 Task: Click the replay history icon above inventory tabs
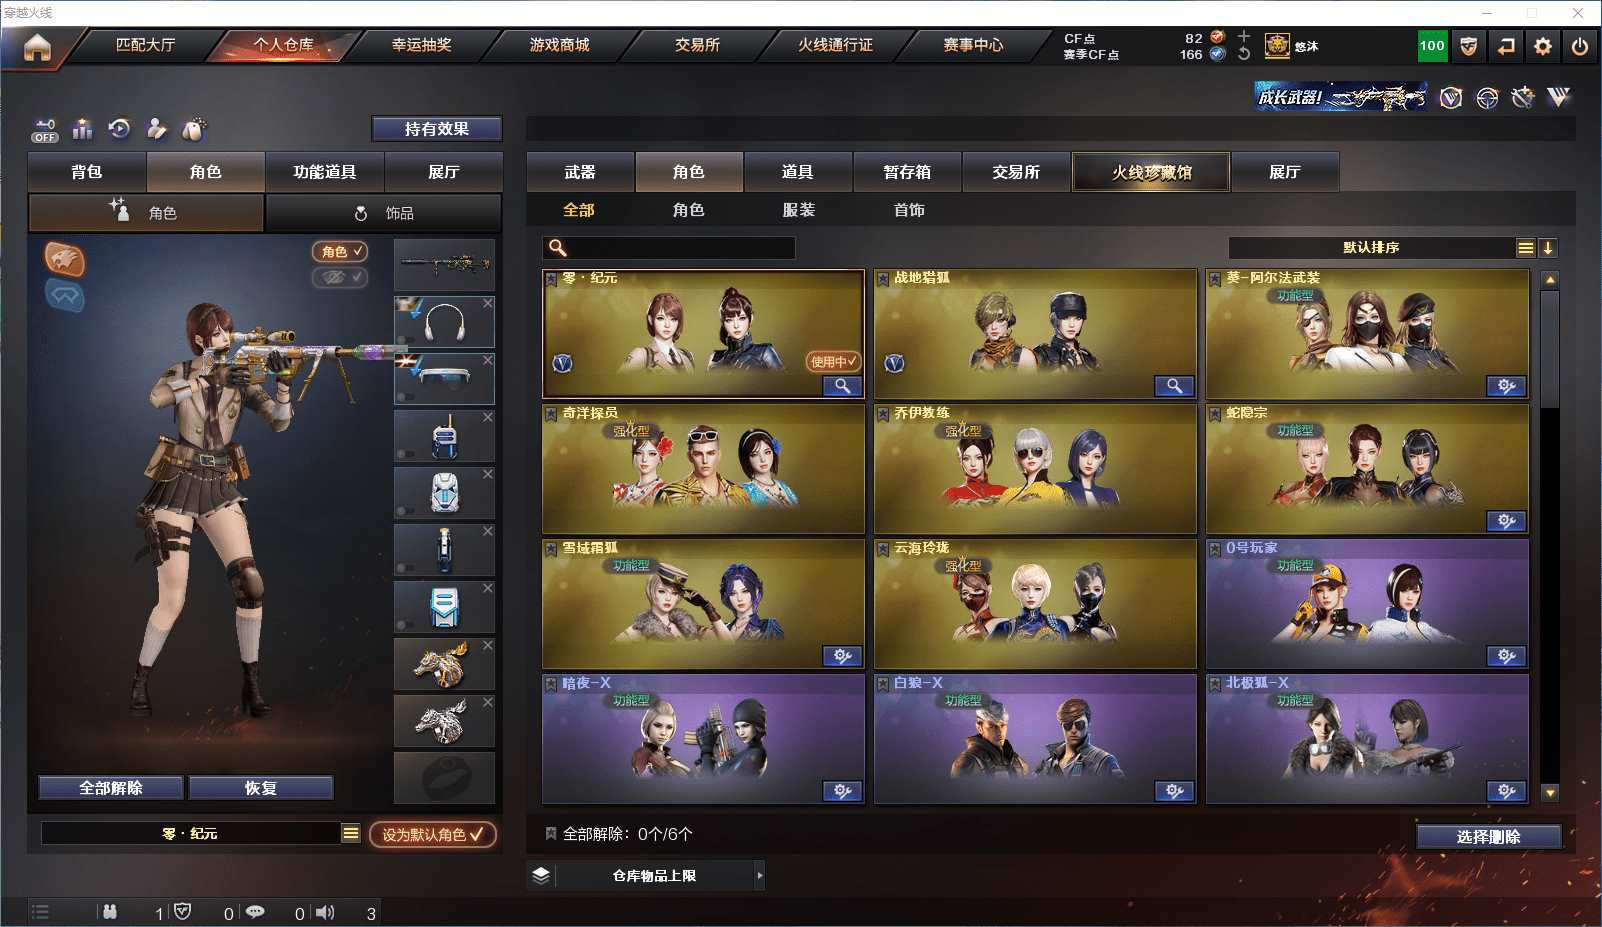(x=119, y=129)
